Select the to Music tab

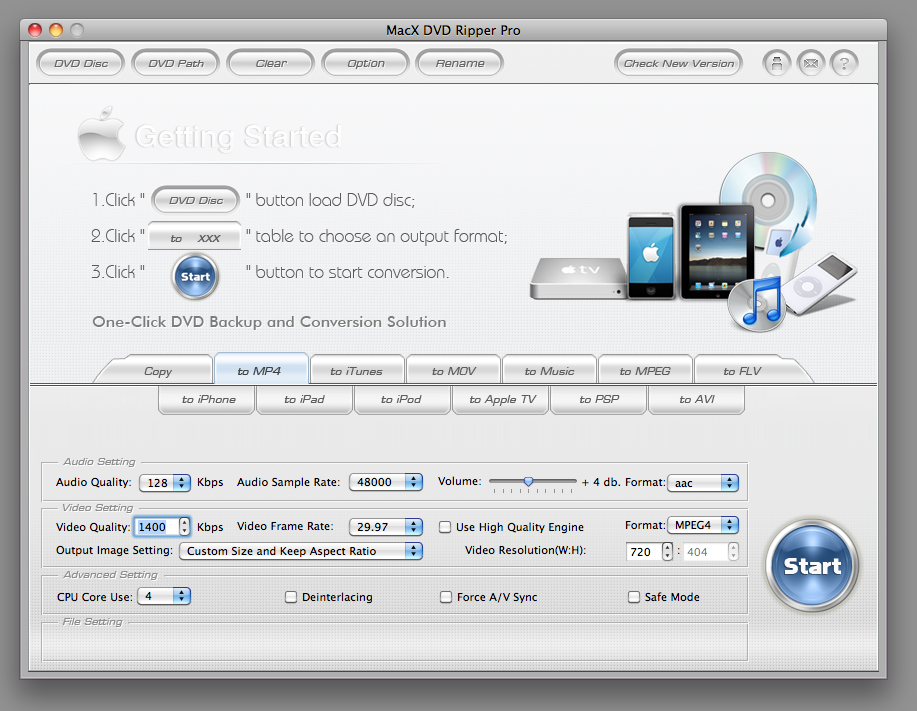(549, 371)
